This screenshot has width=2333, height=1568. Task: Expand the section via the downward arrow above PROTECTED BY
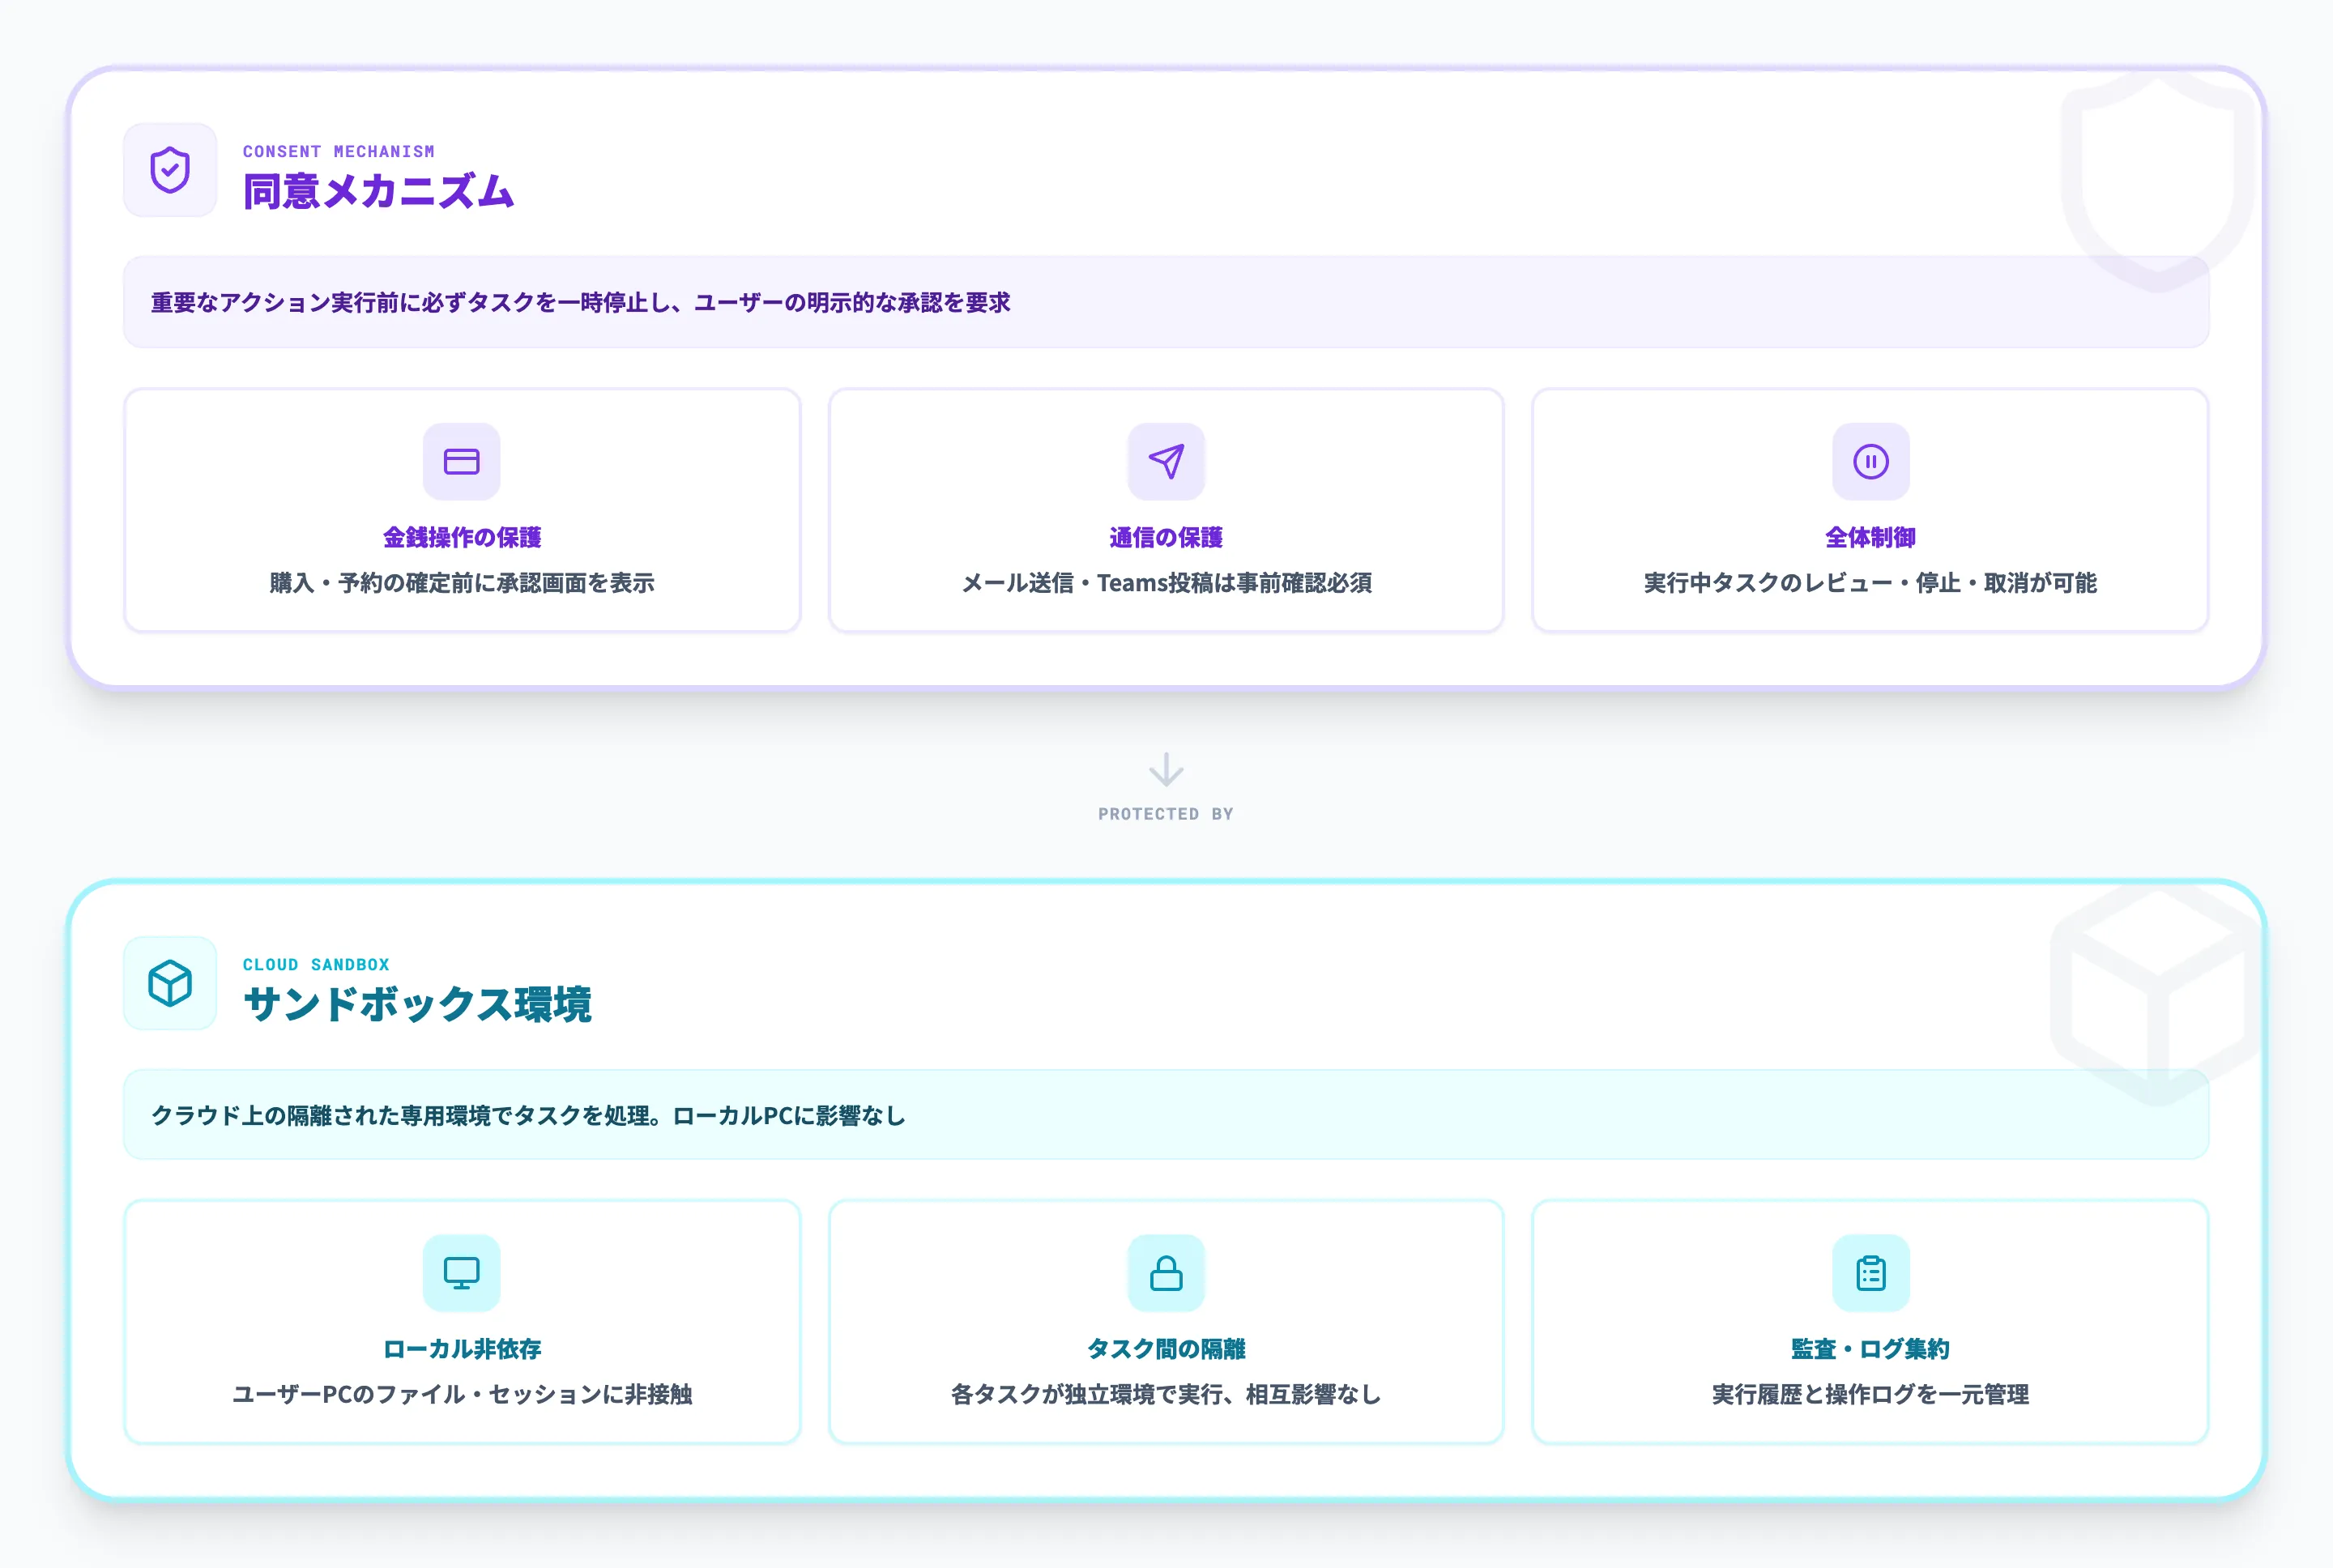point(1166,770)
